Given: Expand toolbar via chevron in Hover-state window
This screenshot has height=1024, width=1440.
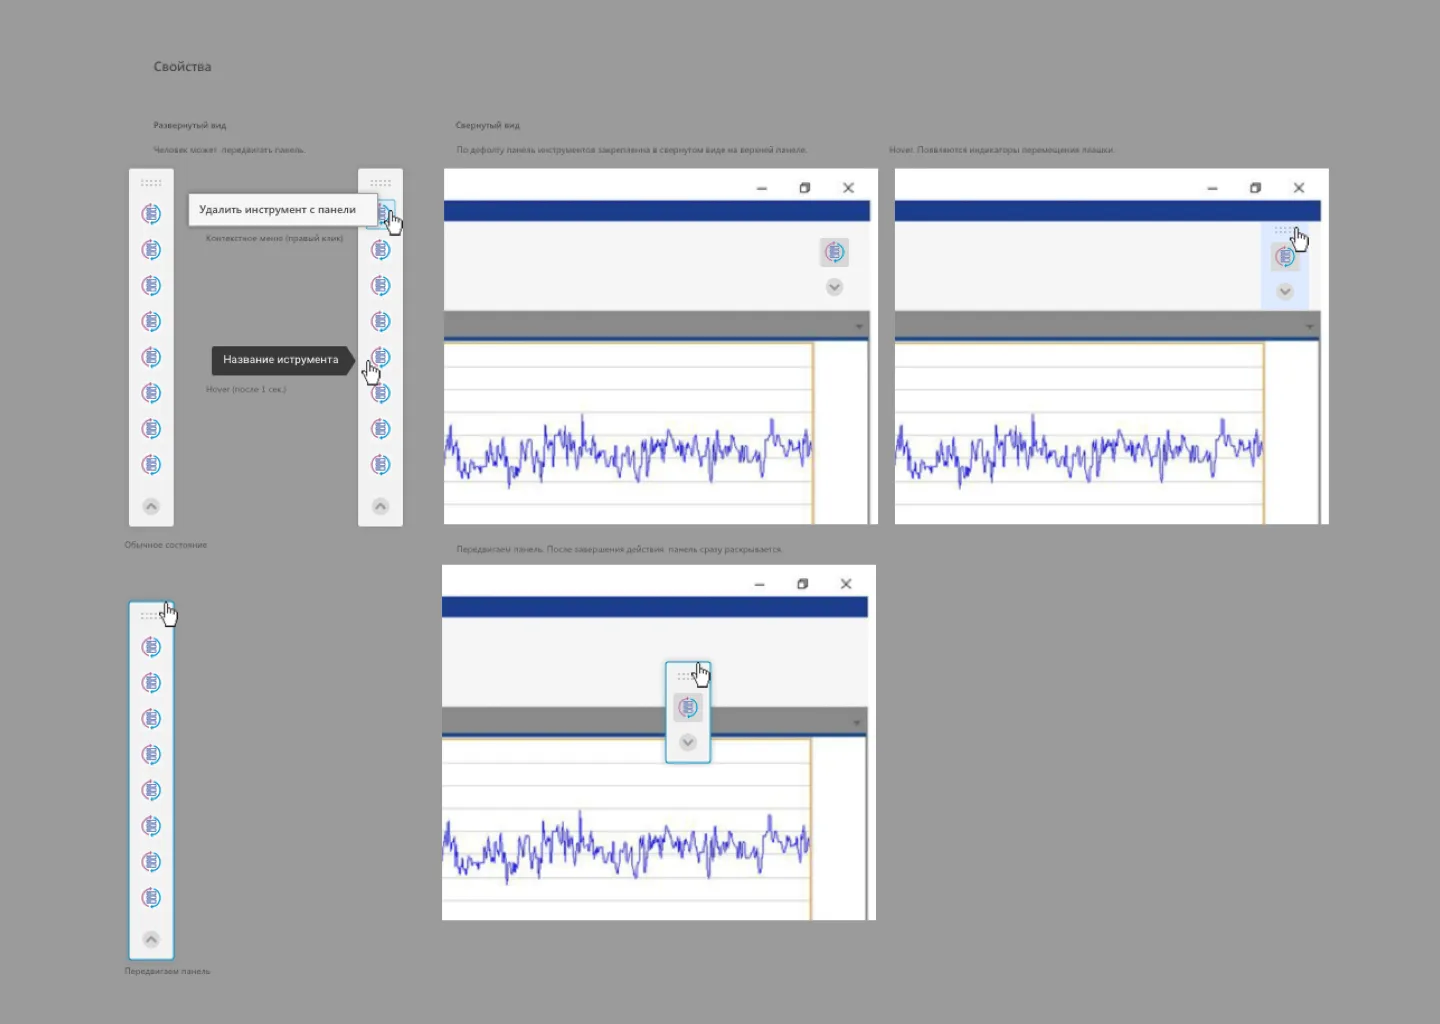Looking at the screenshot, I should pyautogui.click(x=1285, y=292).
